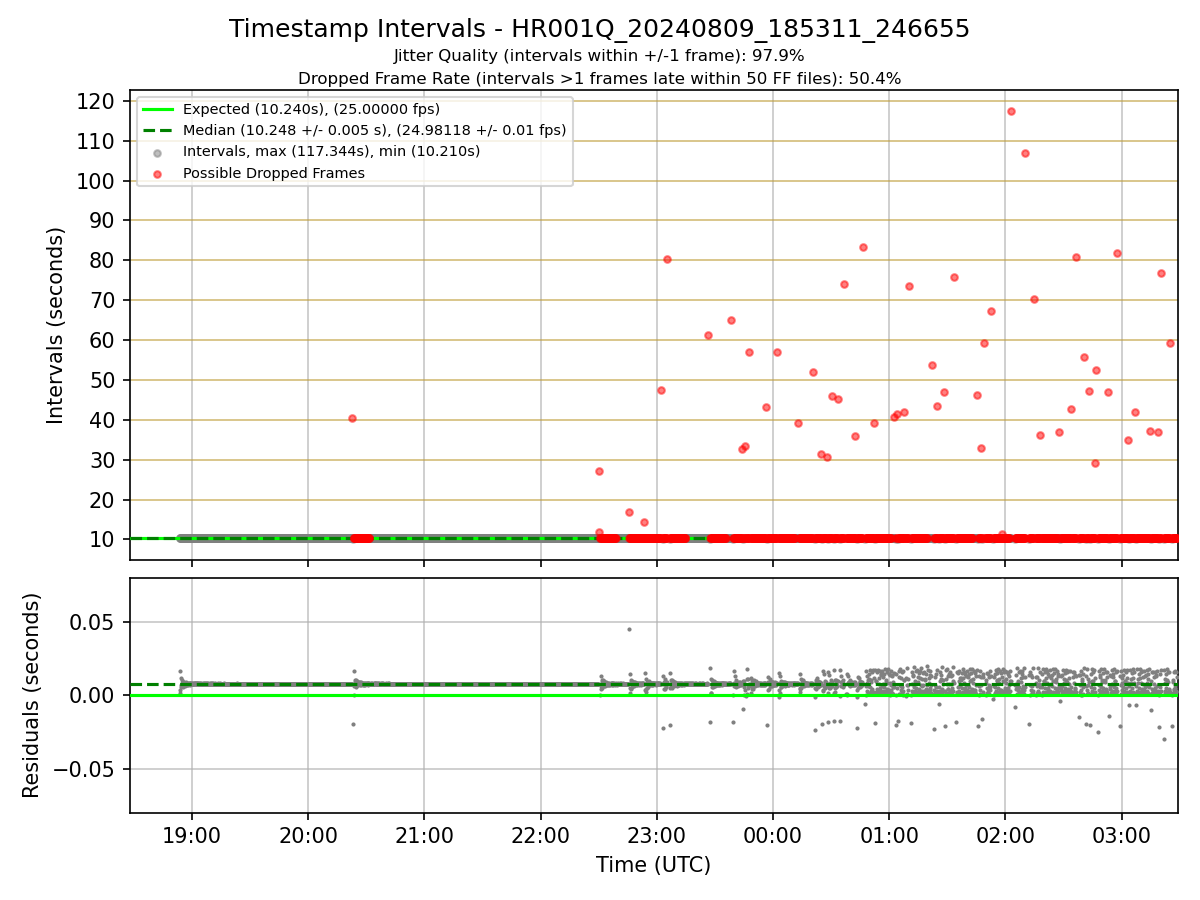
Task: Click time tick label '02:00'
Action: (x=1005, y=834)
